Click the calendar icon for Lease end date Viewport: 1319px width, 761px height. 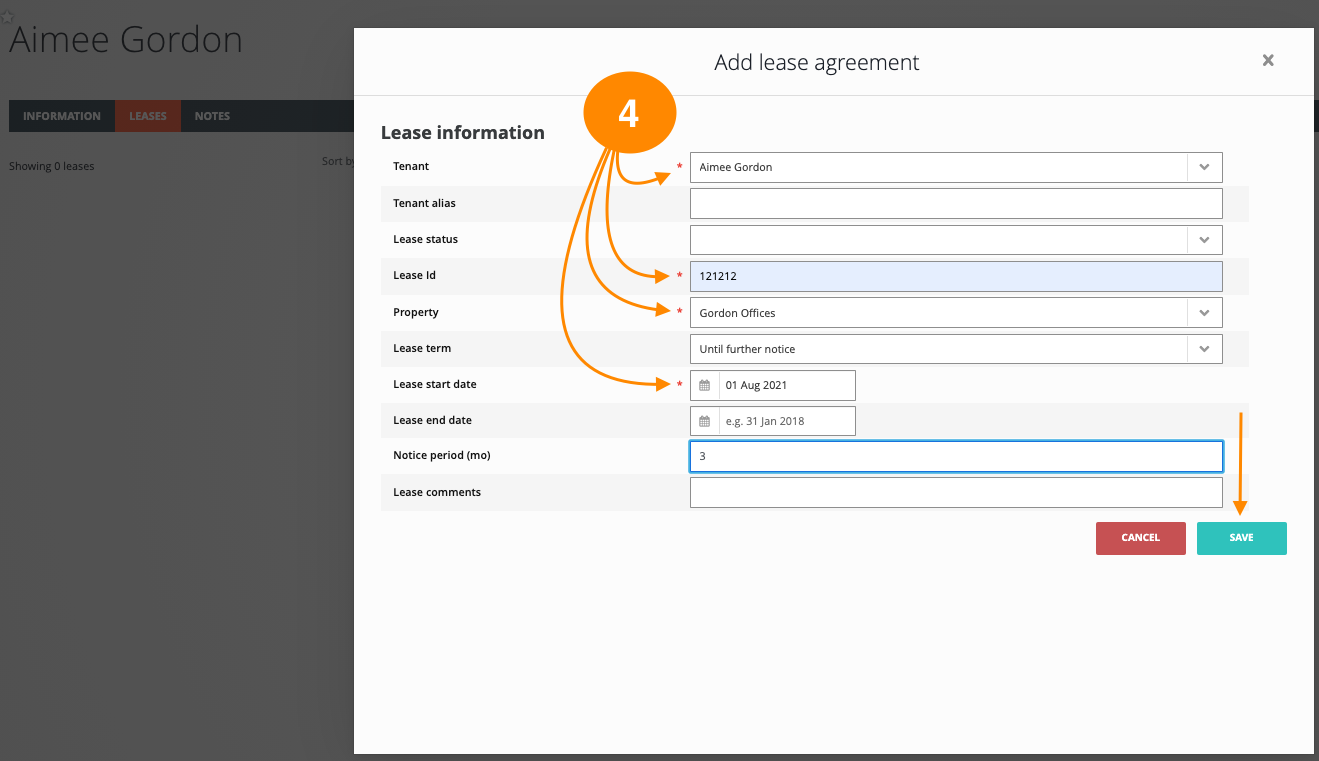click(x=704, y=421)
